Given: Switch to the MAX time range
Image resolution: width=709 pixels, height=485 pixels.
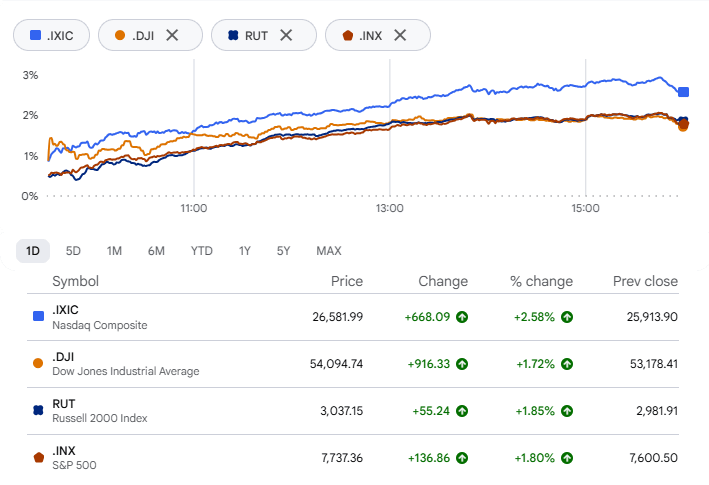Looking at the screenshot, I should coord(329,251).
